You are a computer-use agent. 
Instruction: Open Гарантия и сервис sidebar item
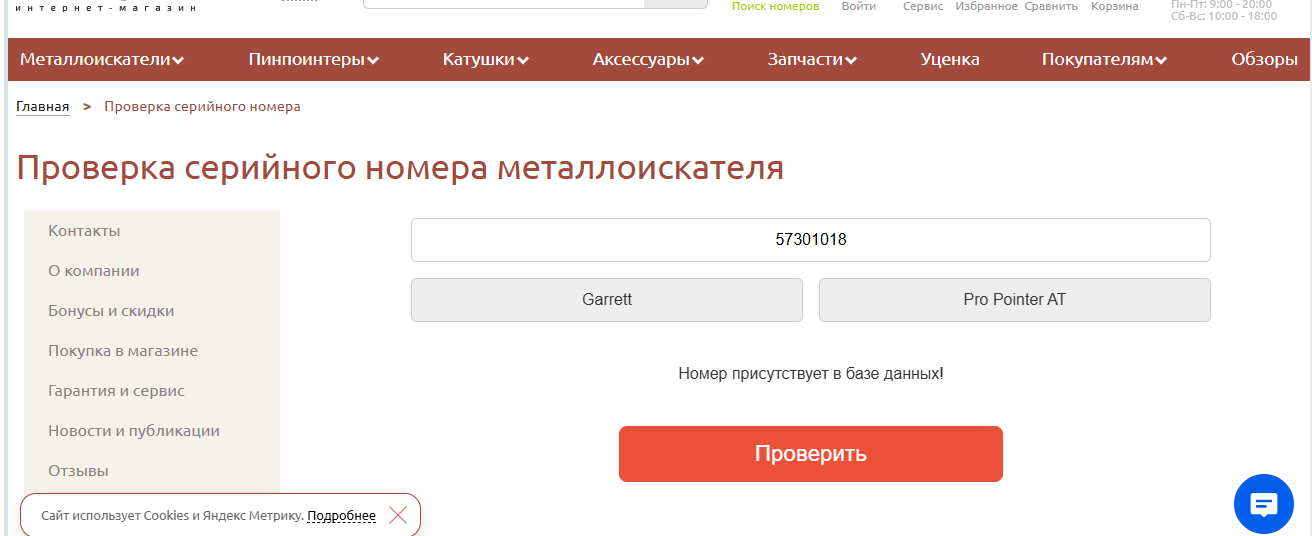pyautogui.click(x=116, y=391)
